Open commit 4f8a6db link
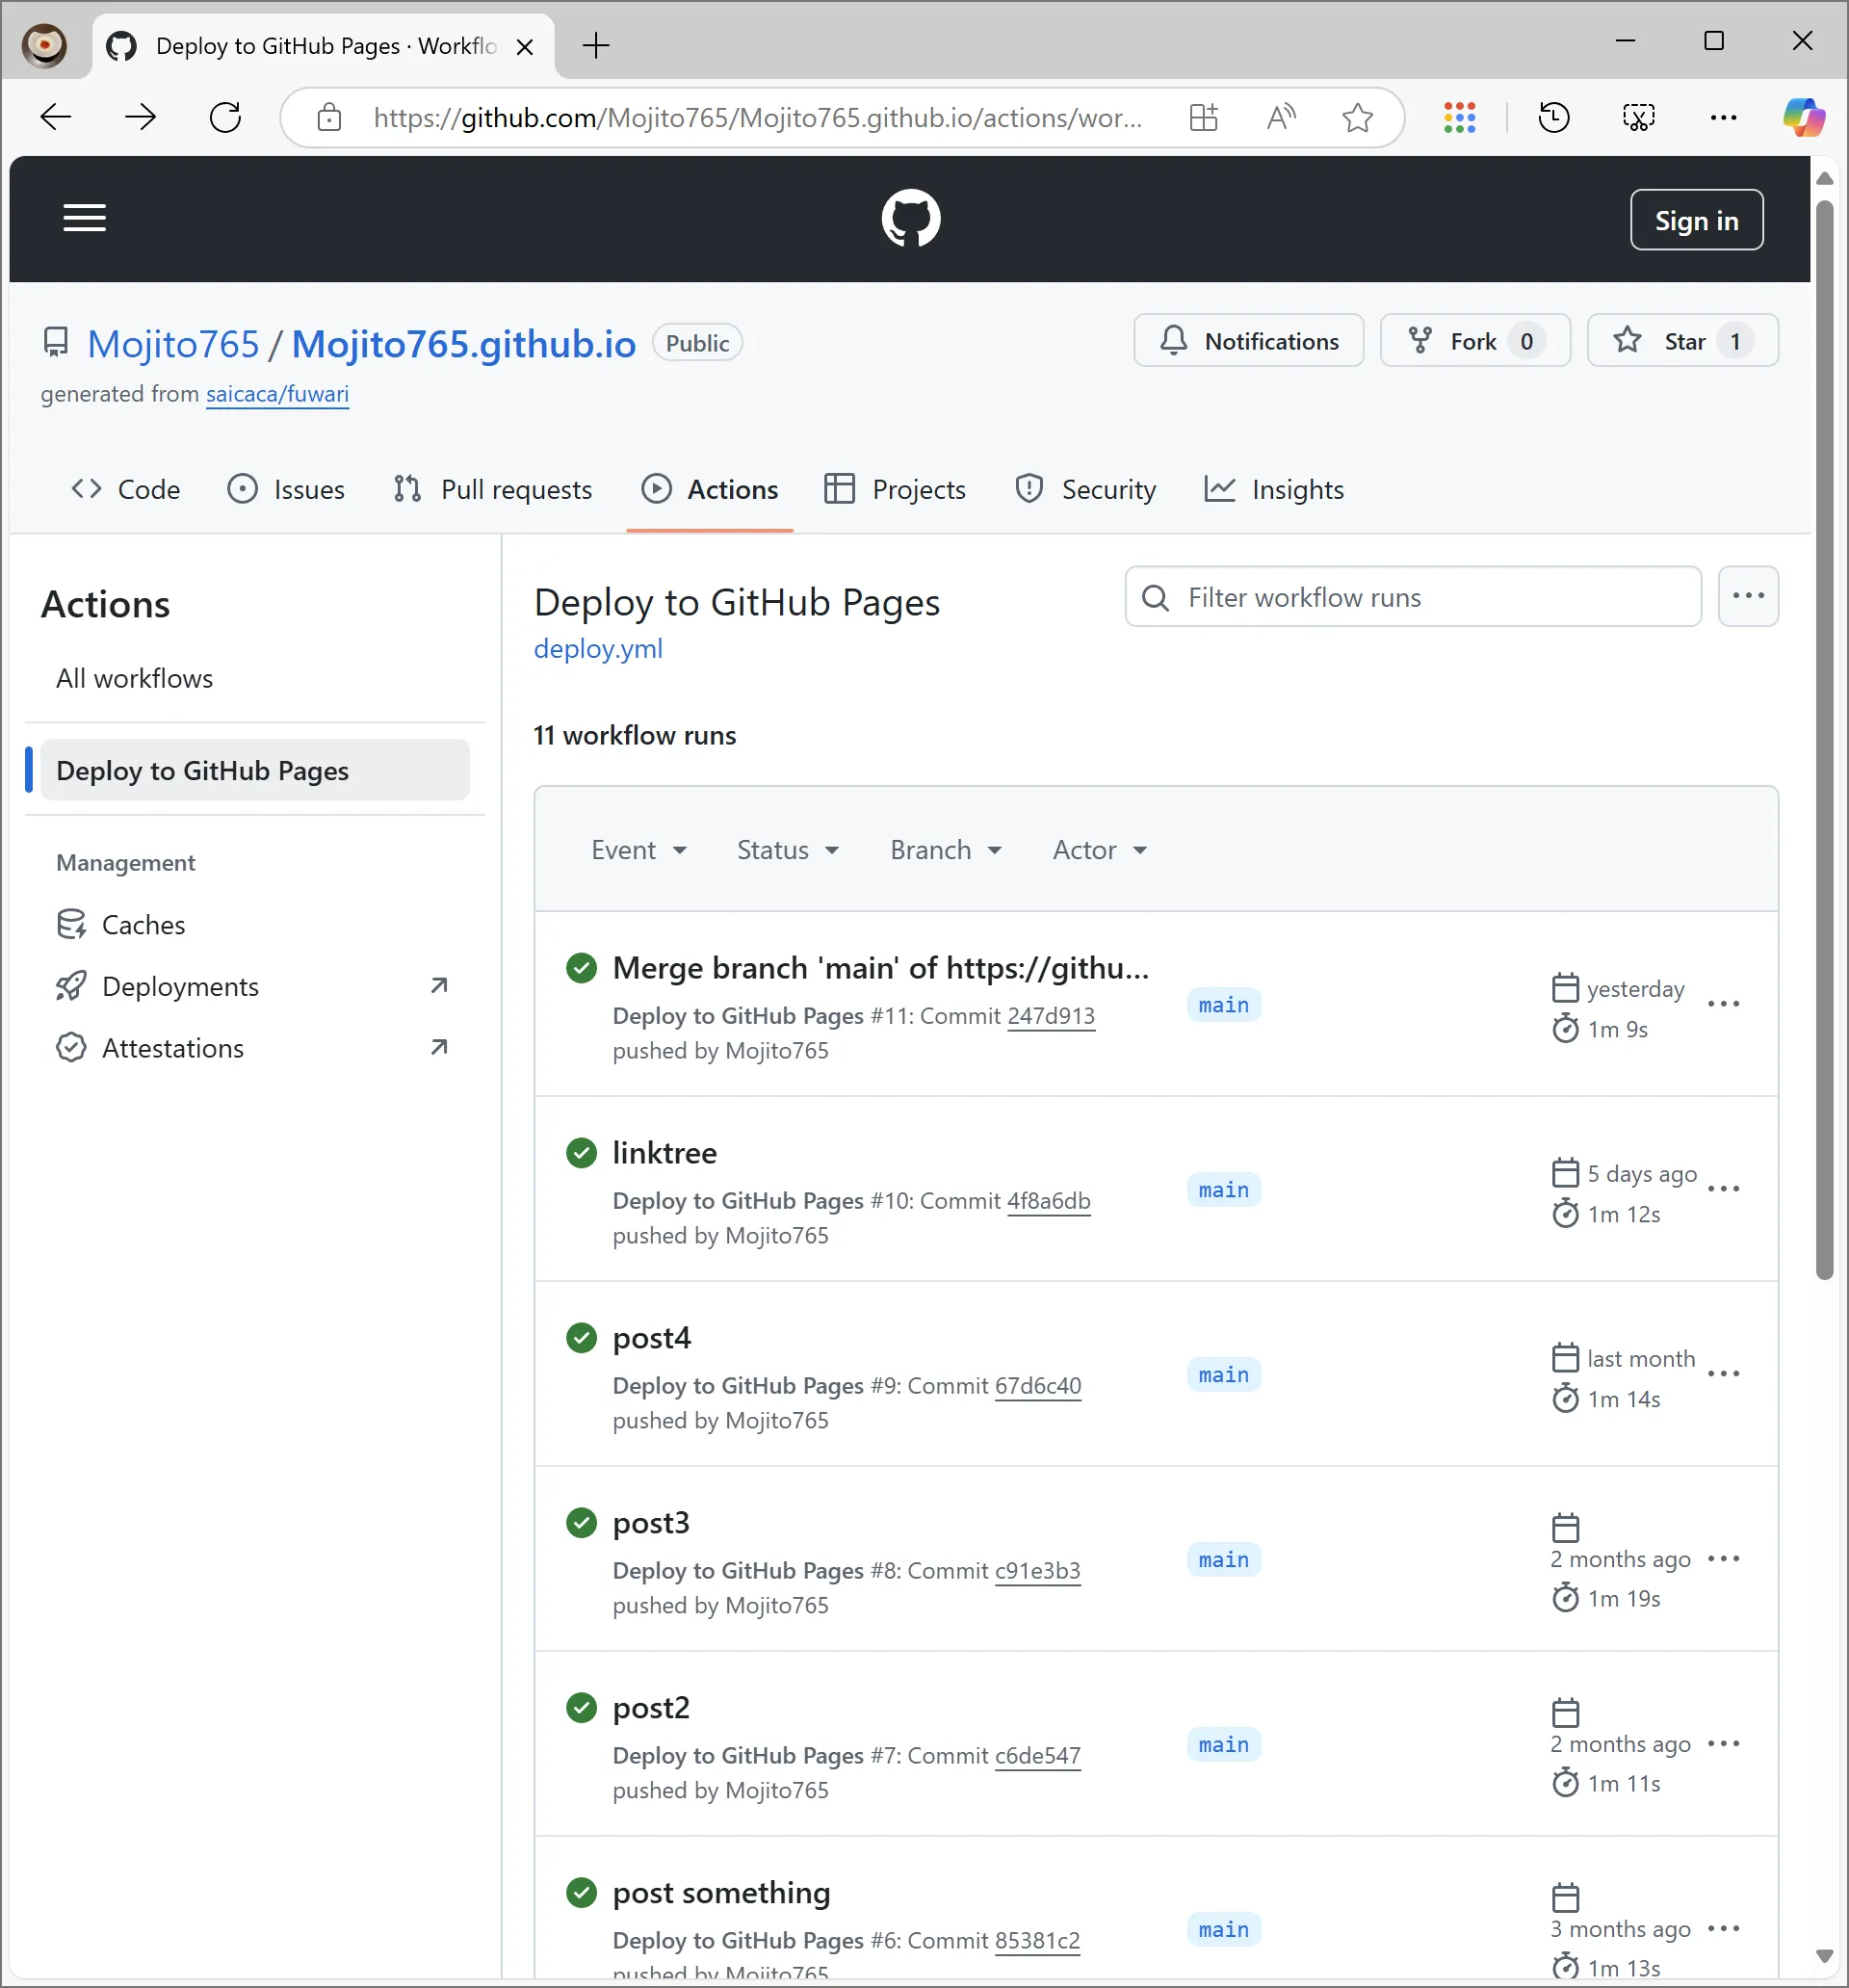1849x1988 pixels. pos(1048,1201)
